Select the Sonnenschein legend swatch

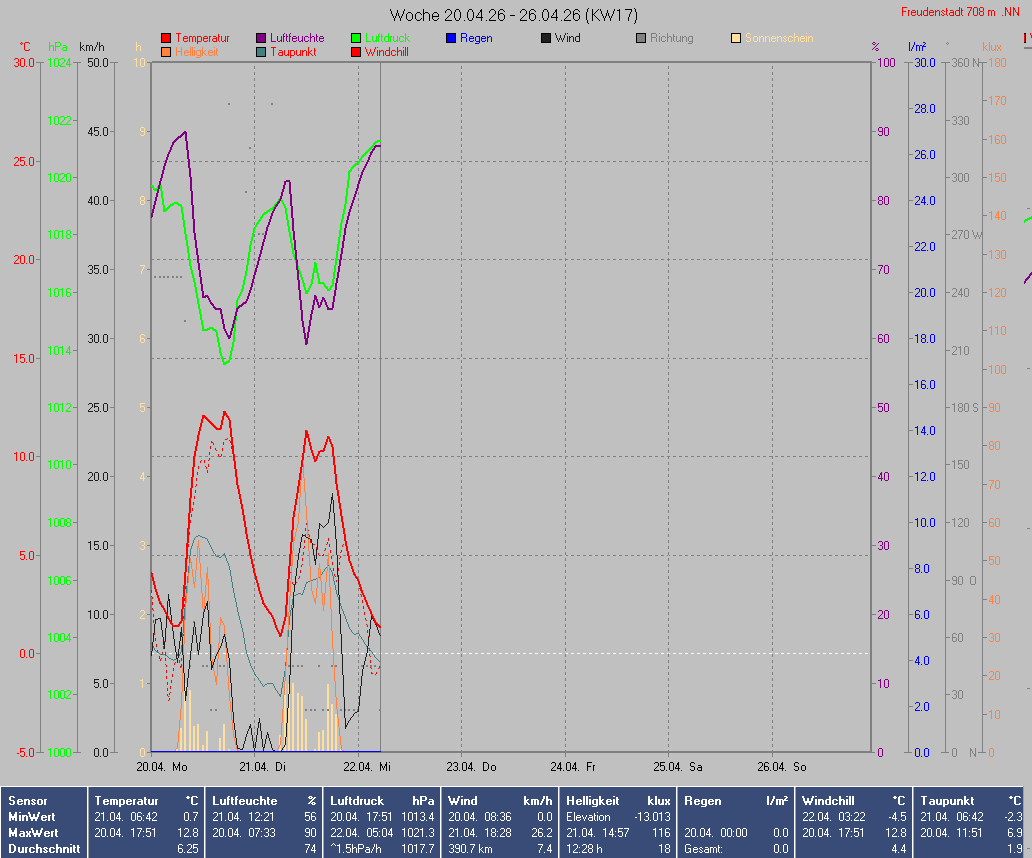(x=736, y=38)
